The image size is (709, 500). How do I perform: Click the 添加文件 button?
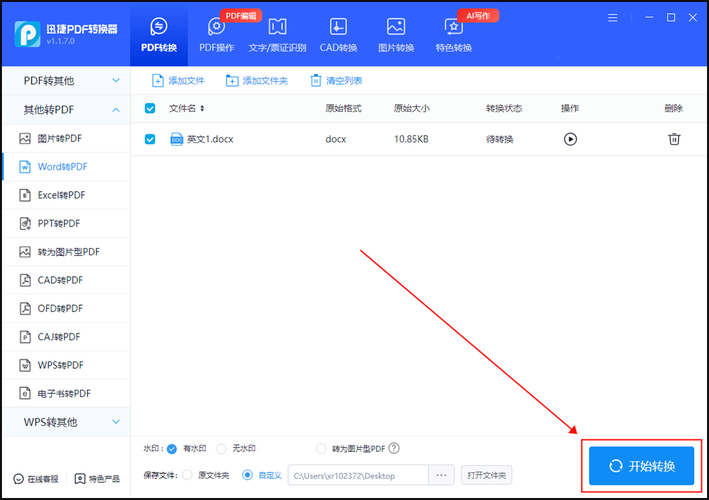click(178, 80)
